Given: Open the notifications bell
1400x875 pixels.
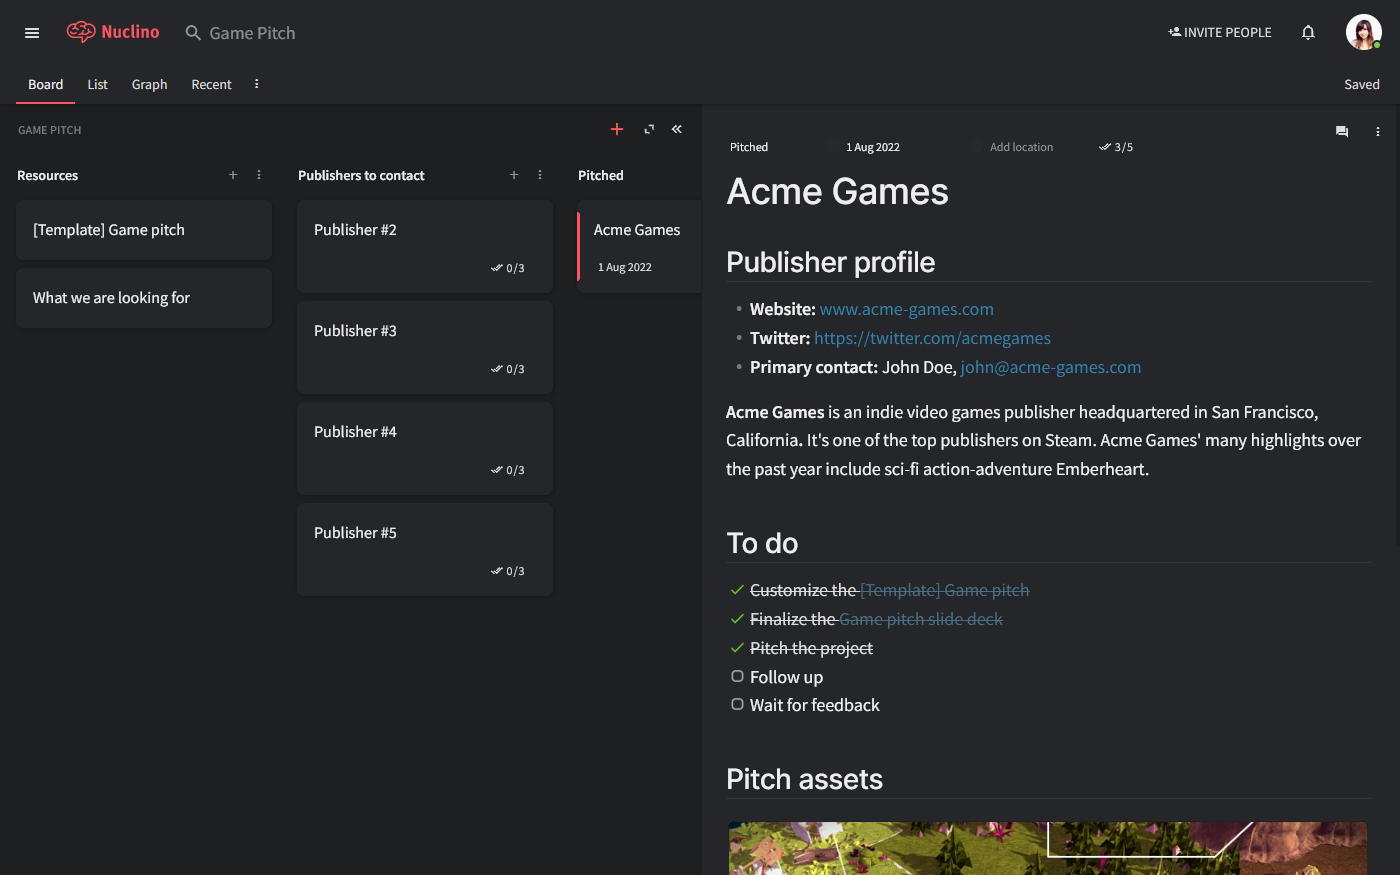Looking at the screenshot, I should (x=1308, y=33).
